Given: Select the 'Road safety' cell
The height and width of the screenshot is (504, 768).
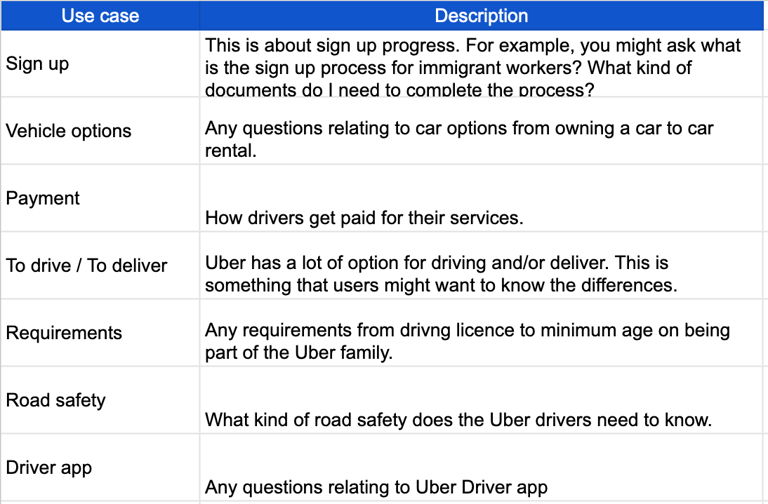Looking at the screenshot, I should [x=100, y=400].
